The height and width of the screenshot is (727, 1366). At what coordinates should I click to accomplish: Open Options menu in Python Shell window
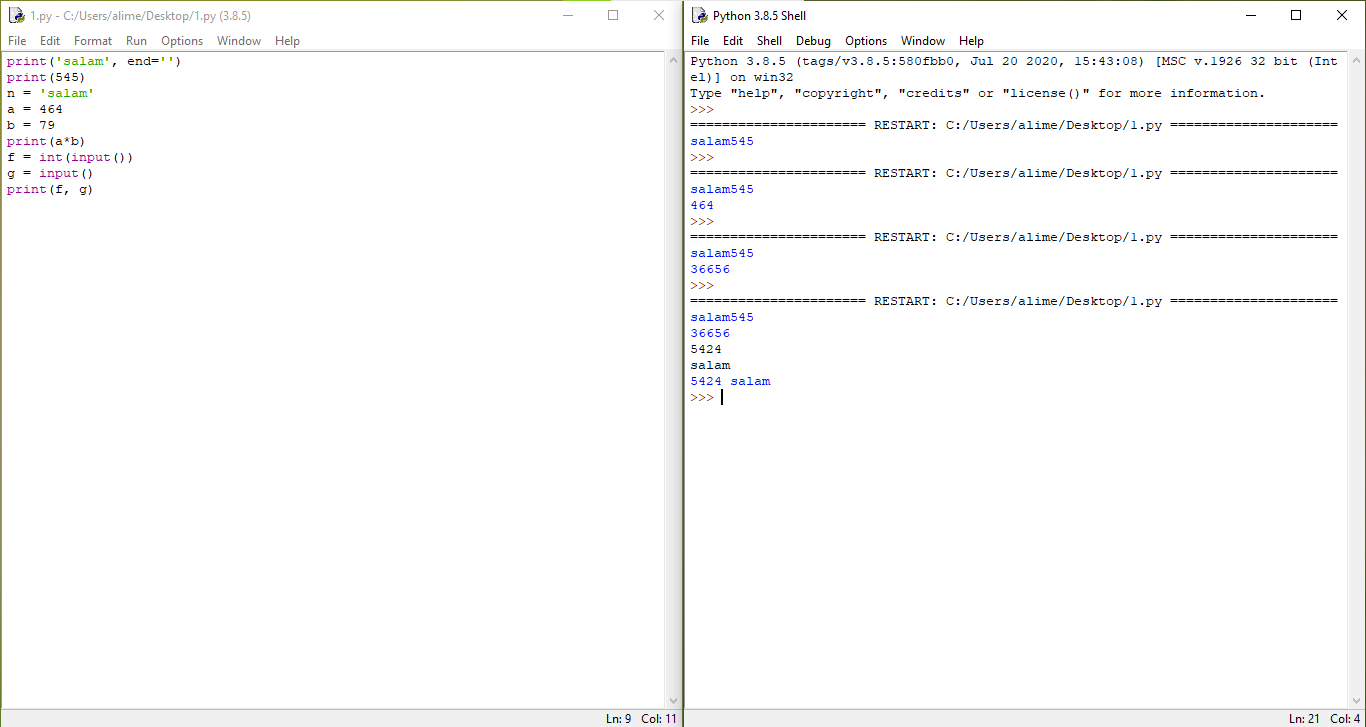[x=866, y=41]
